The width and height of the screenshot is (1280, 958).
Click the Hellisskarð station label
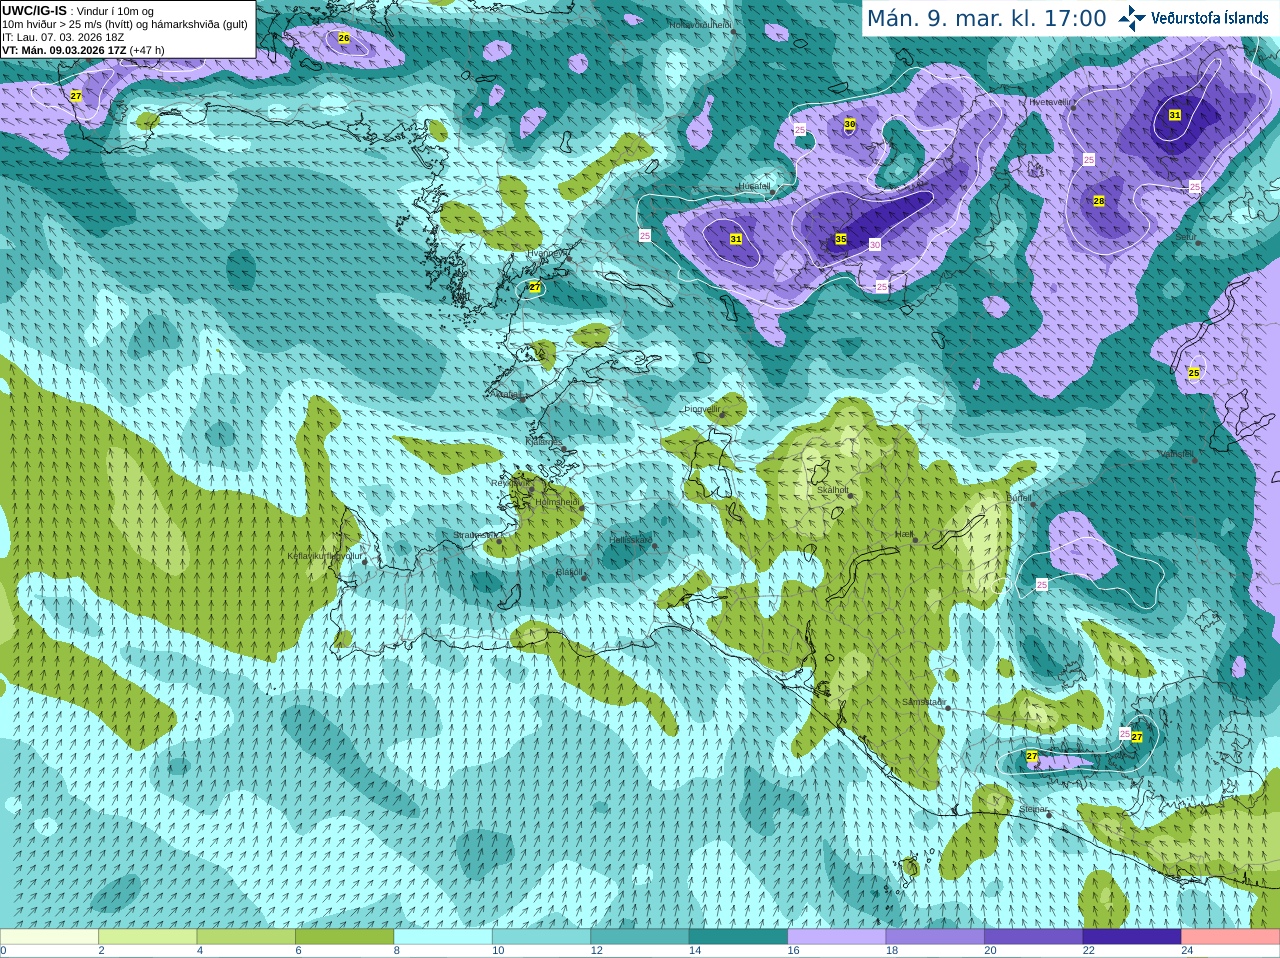point(630,540)
